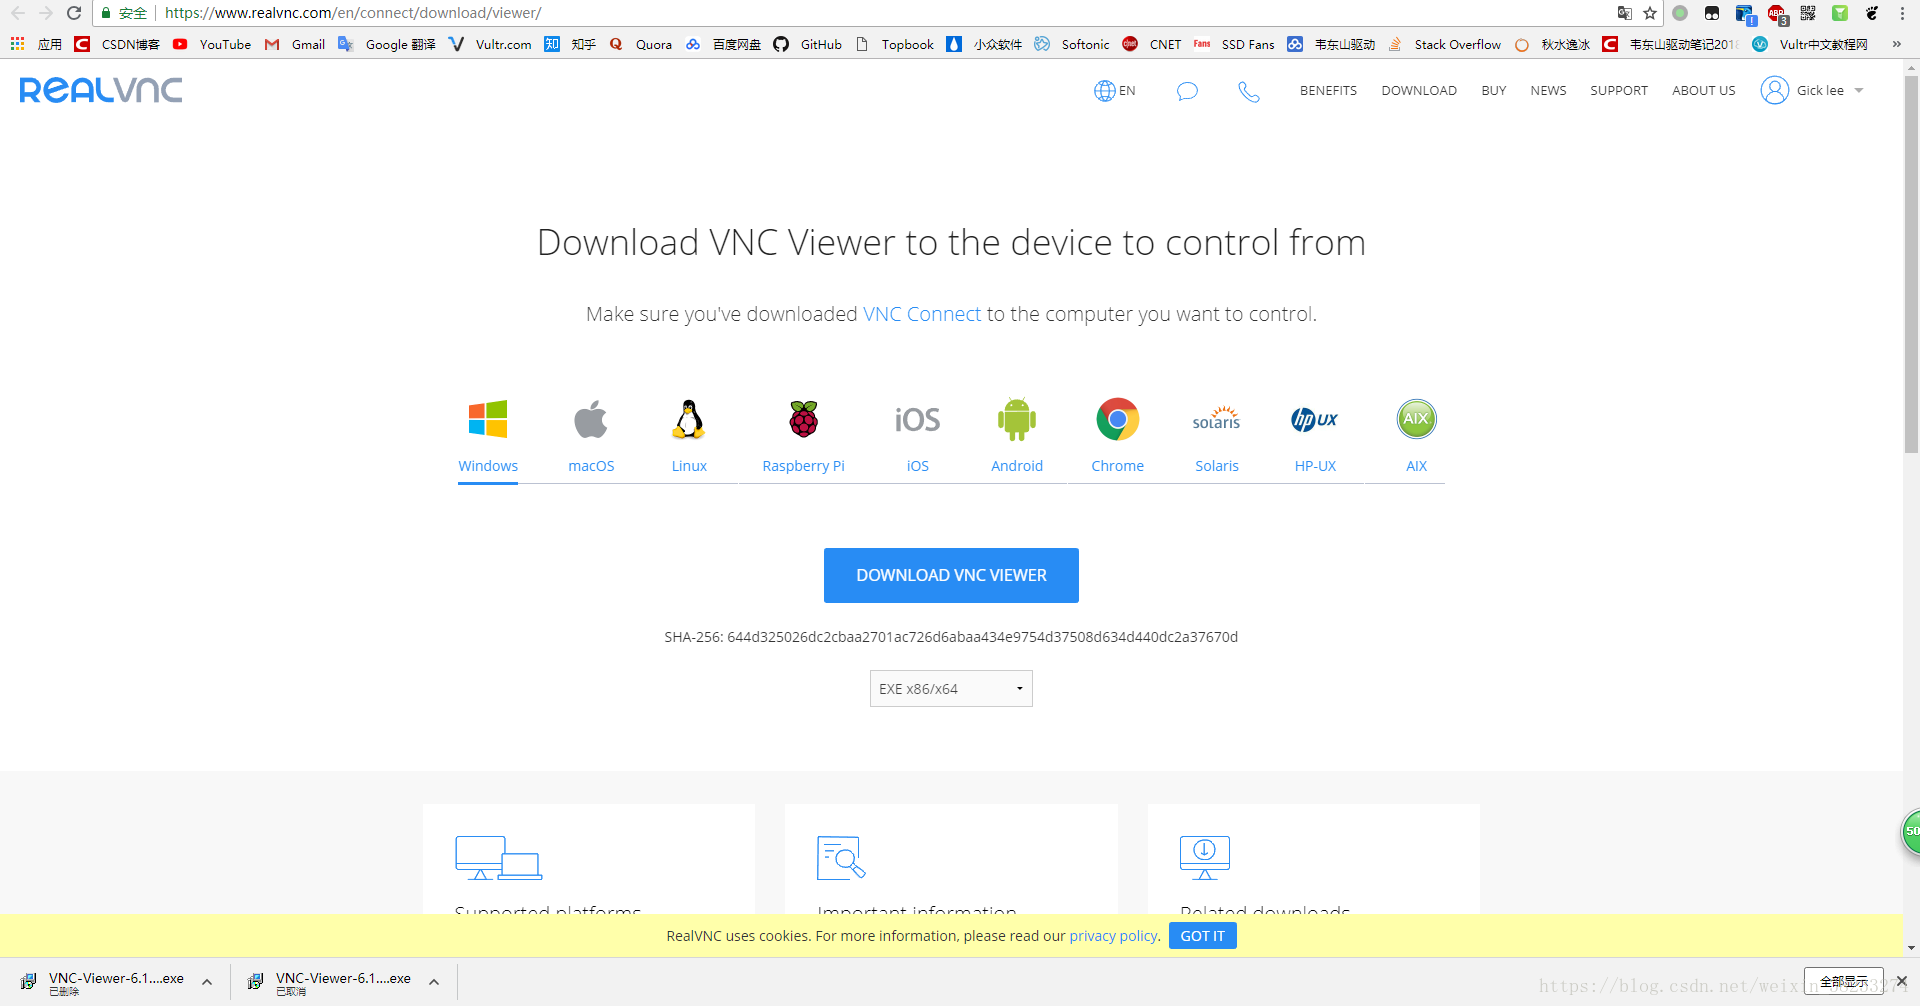Open the EN language globe selector
This screenshot has height=1006, width=1920.
[1115, 91]
